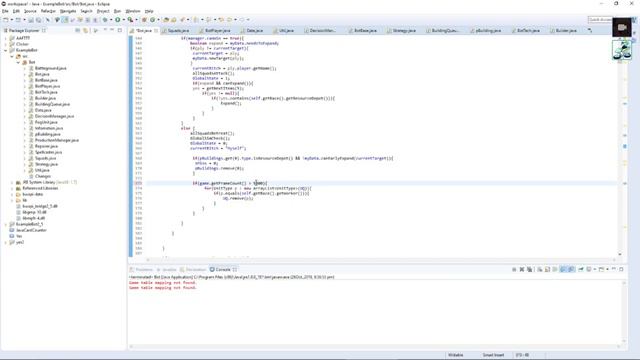Collapse the src folder node

pyautogui.click(x=12, y=56)
